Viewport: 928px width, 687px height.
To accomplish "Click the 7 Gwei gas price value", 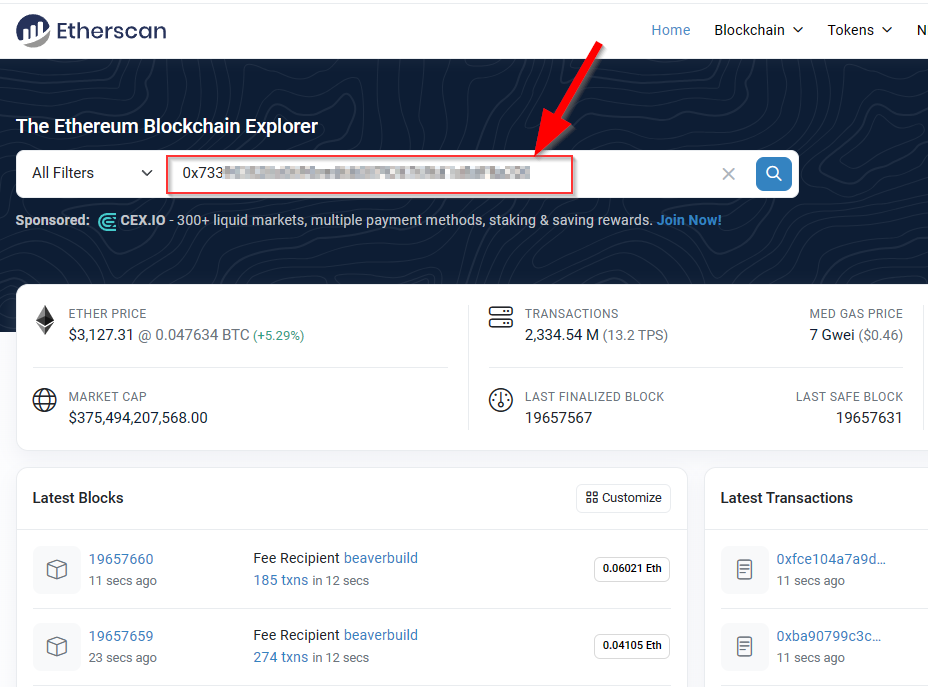I will coord(832,335).
